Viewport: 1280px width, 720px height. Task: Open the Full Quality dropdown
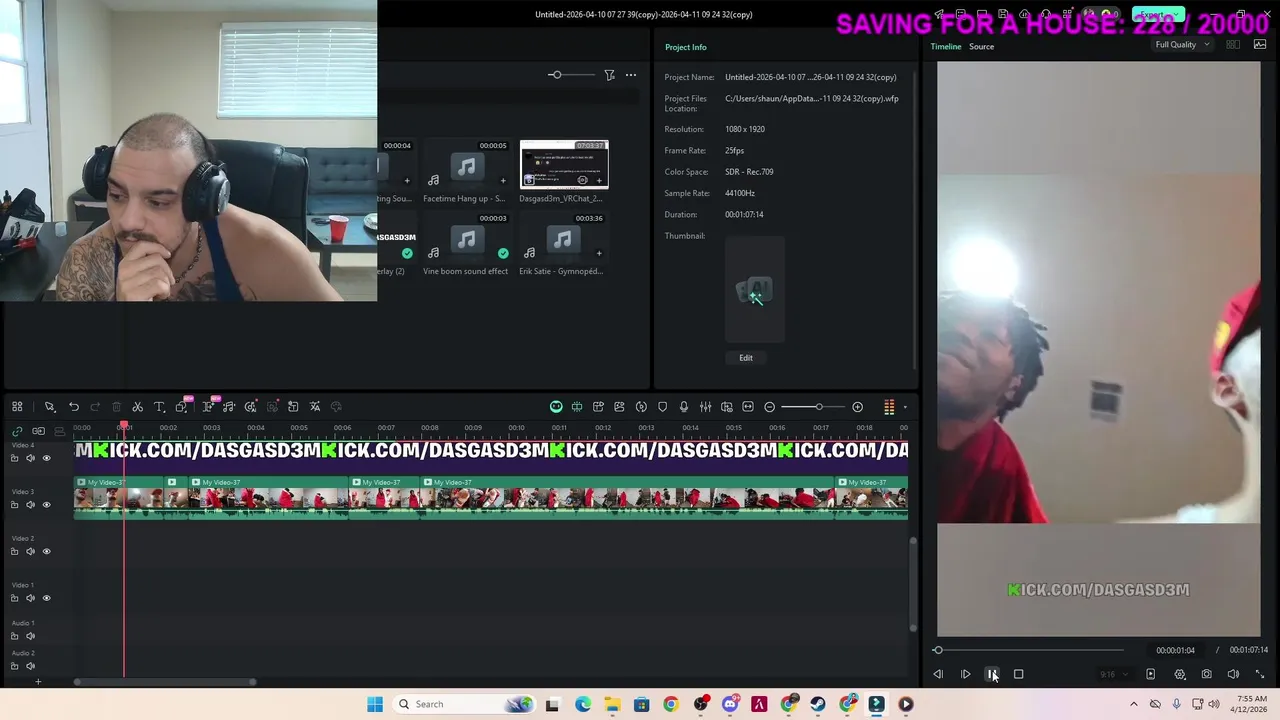point(1182,45)
